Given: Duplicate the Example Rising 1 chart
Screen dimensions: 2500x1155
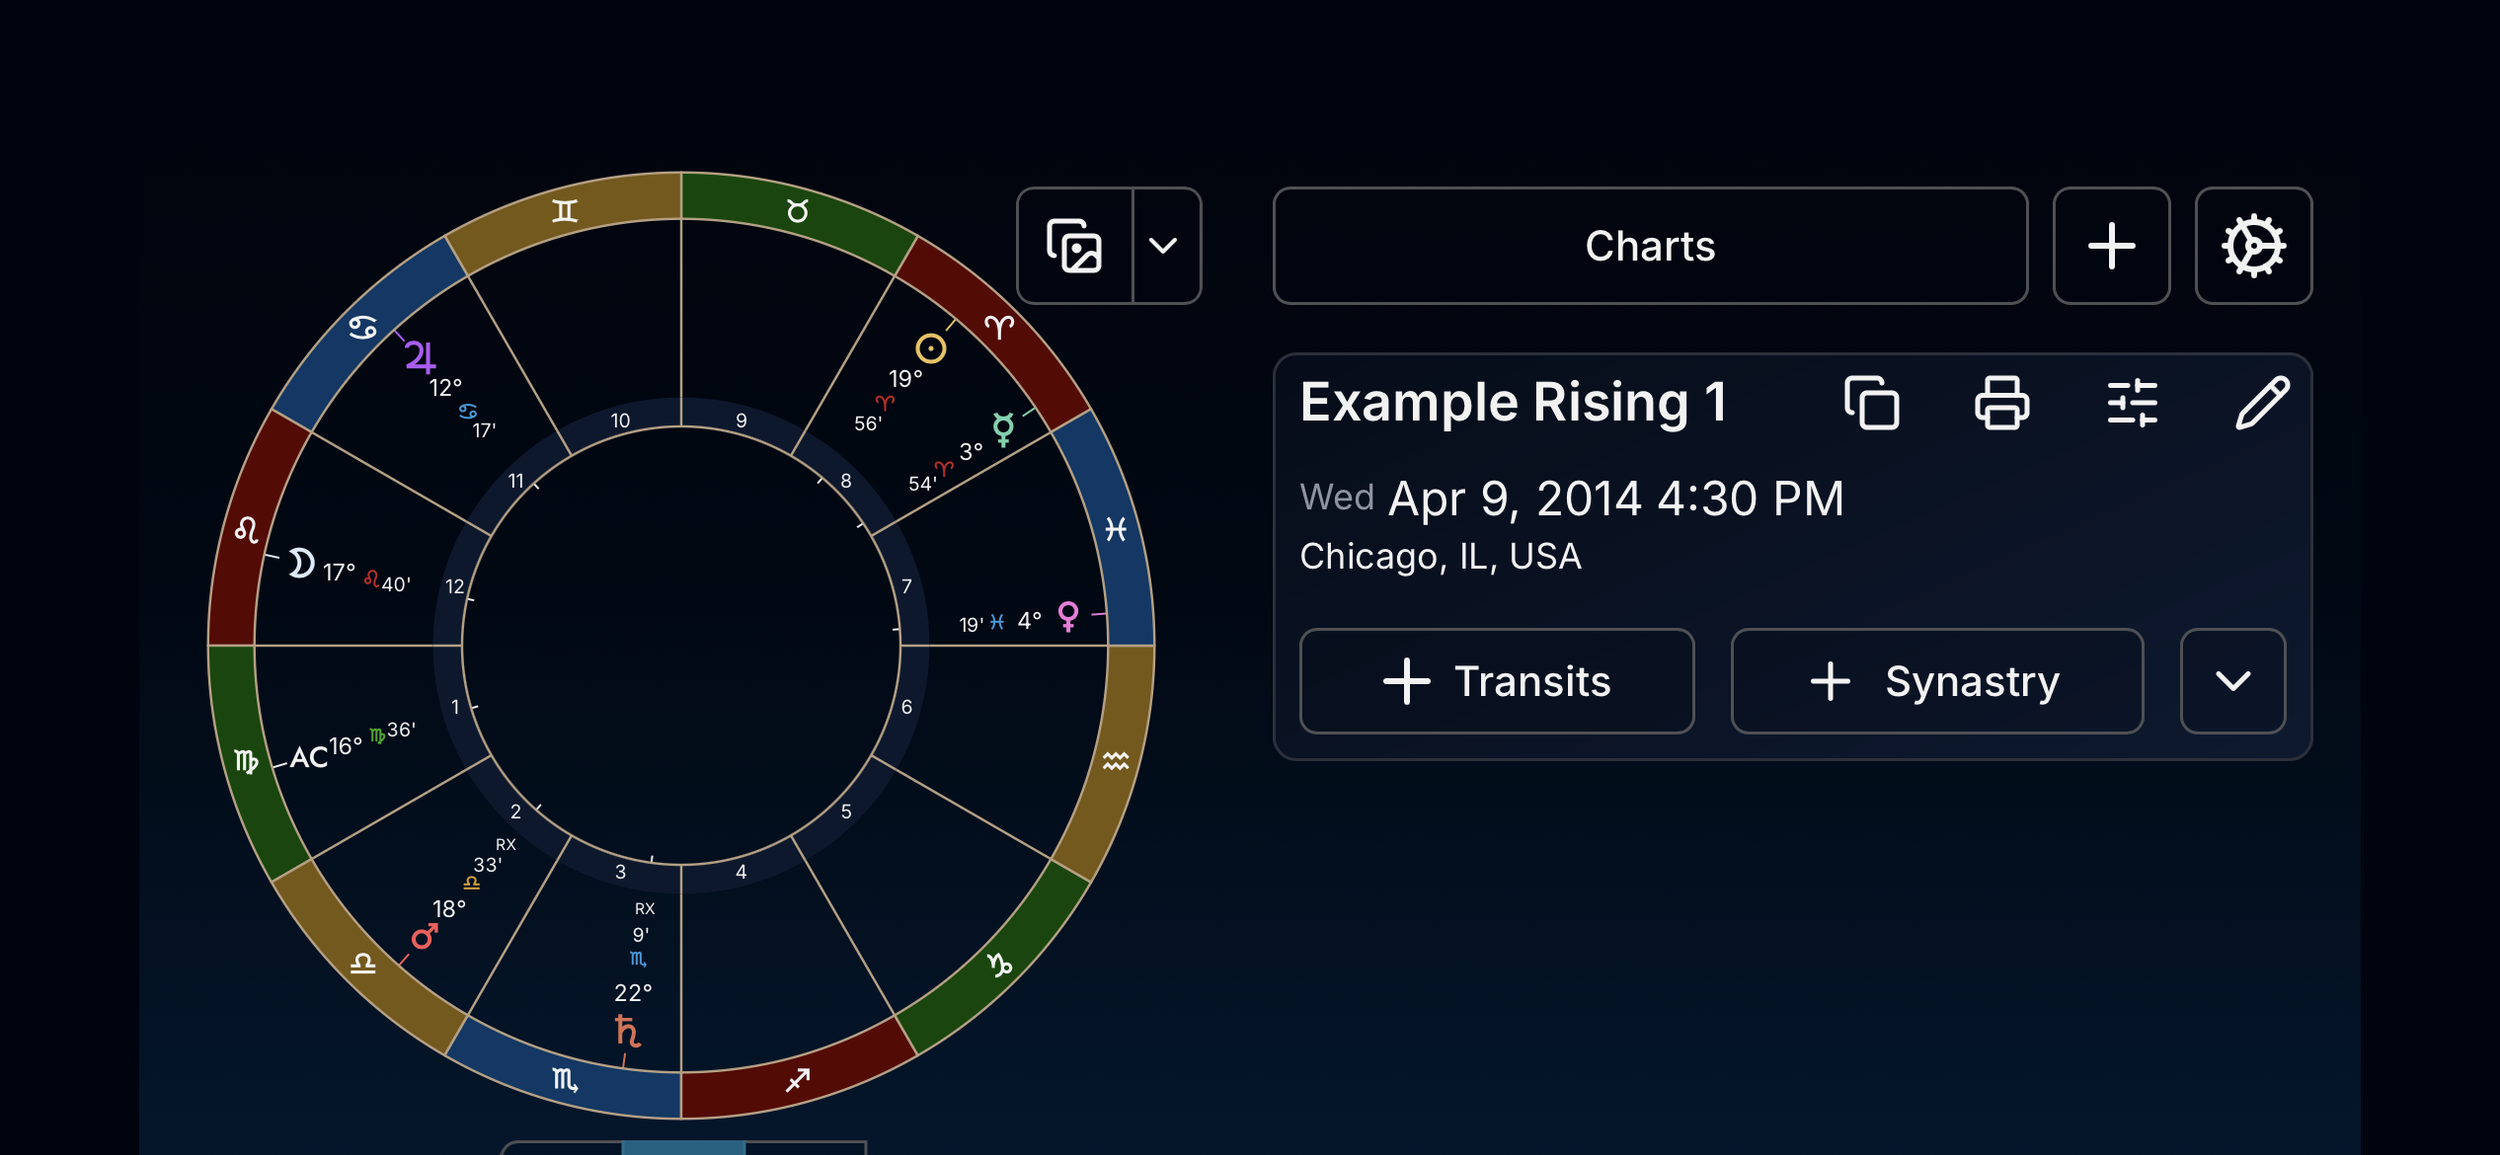Looking at the screenshot, I should pyautogui.click(x=1872, y=403).
